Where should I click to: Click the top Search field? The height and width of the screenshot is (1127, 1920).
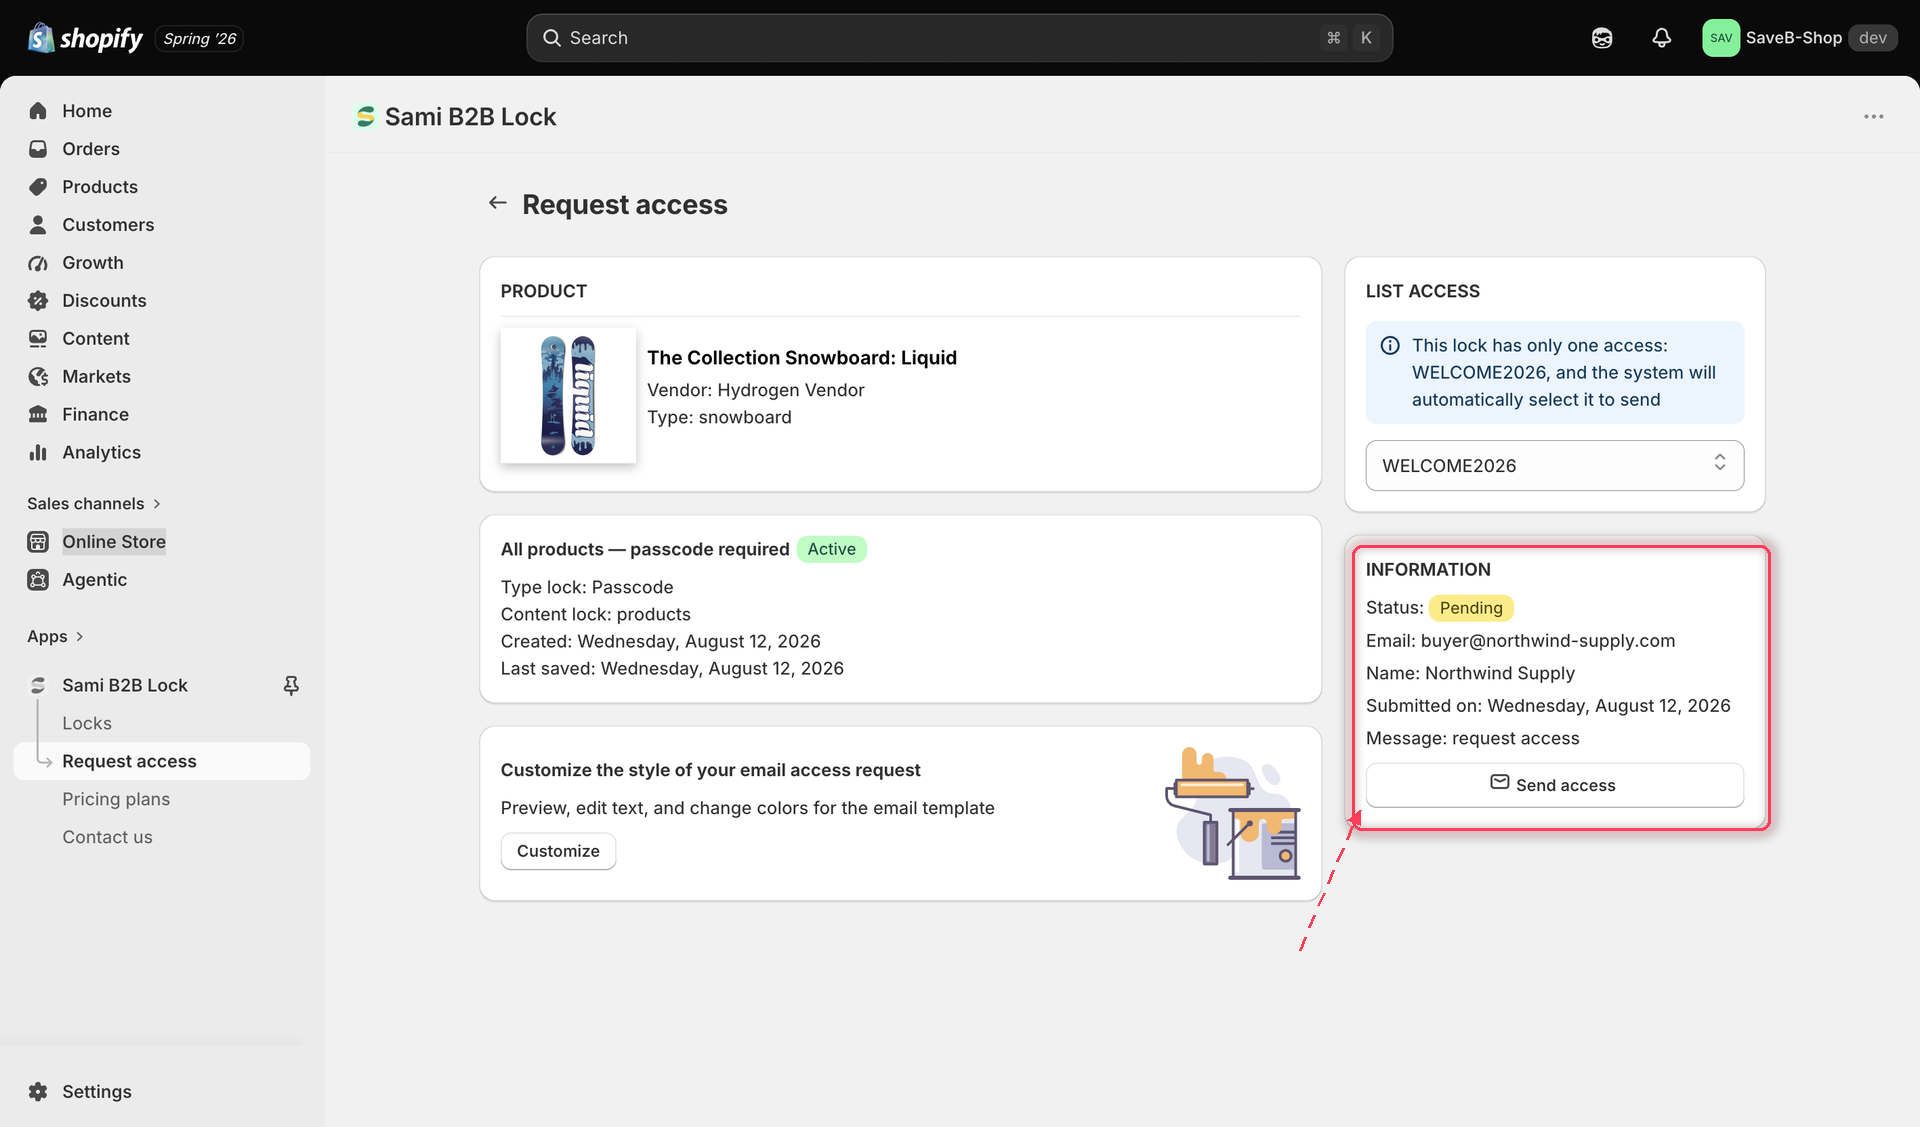pos(959,38)
